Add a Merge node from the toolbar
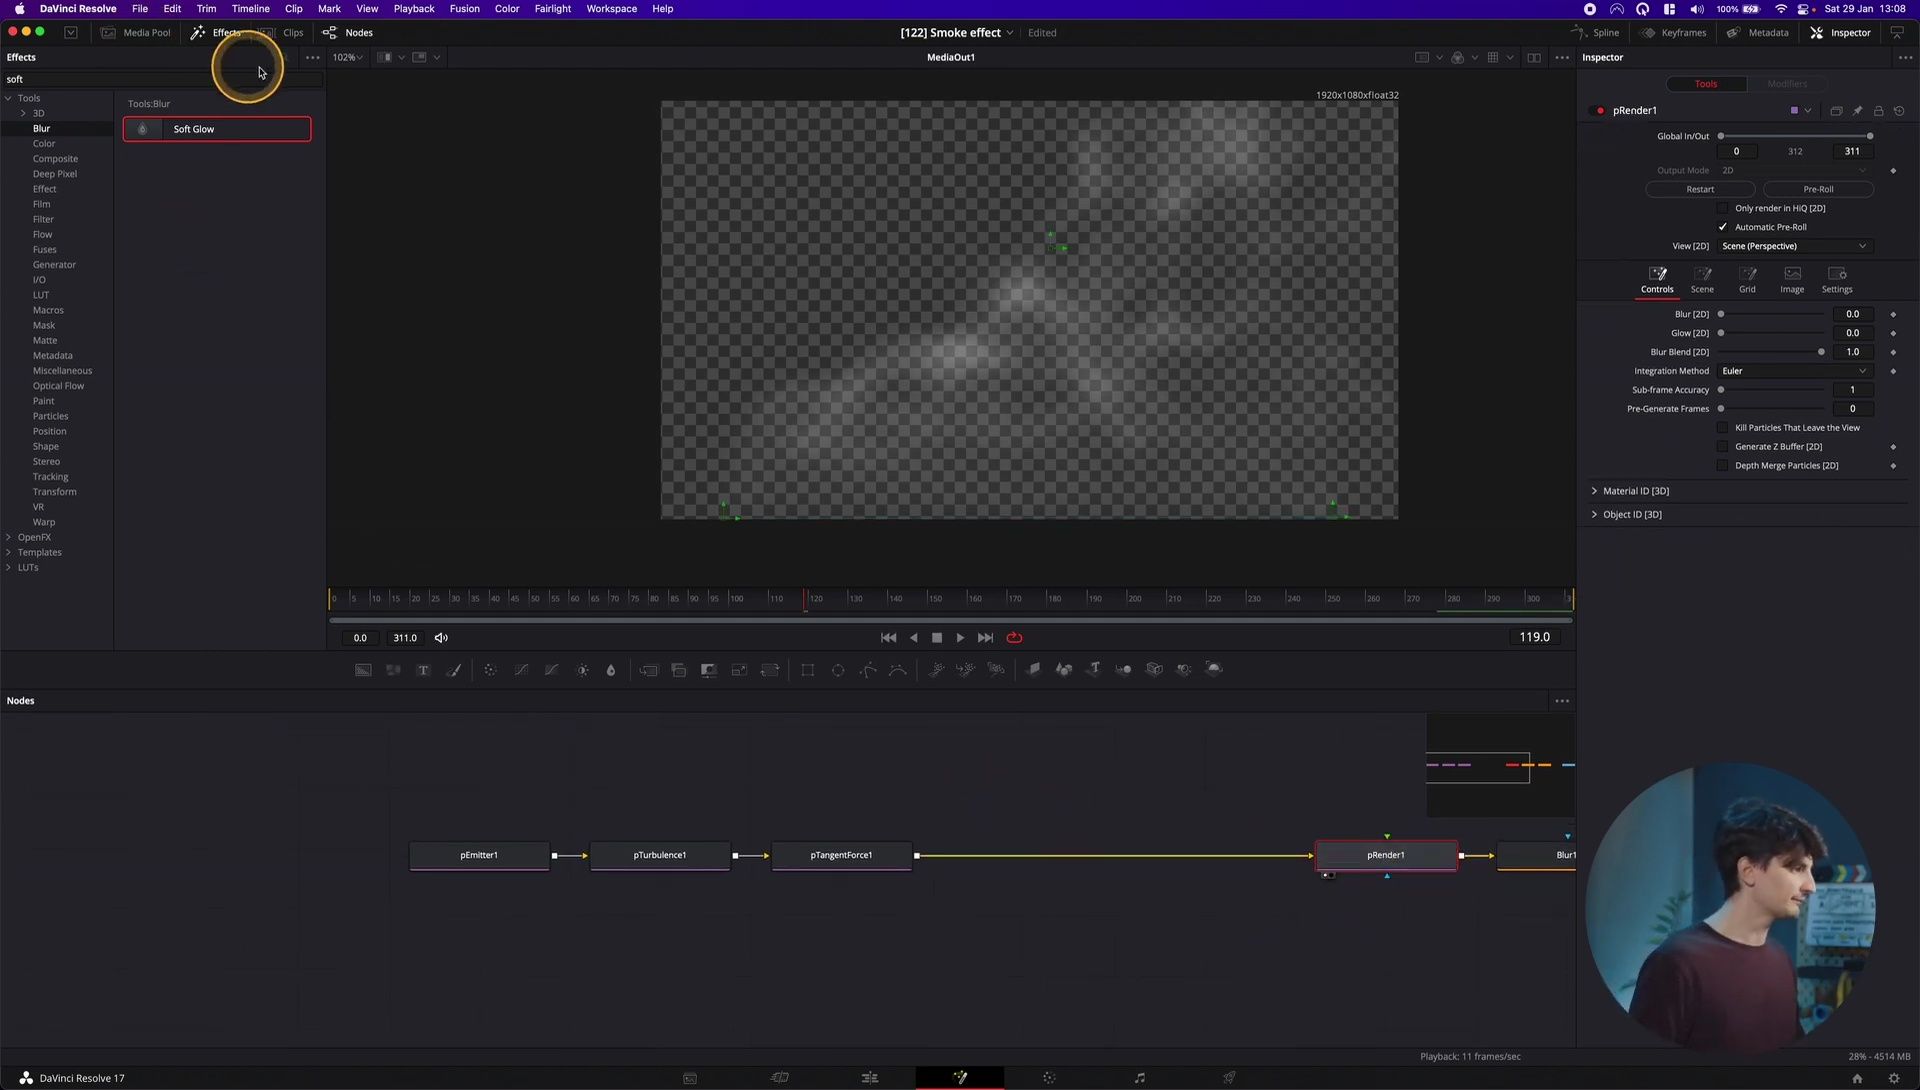Image resolution: width=1920 pixels, height=1090 pixels. (x=648, y=670)
